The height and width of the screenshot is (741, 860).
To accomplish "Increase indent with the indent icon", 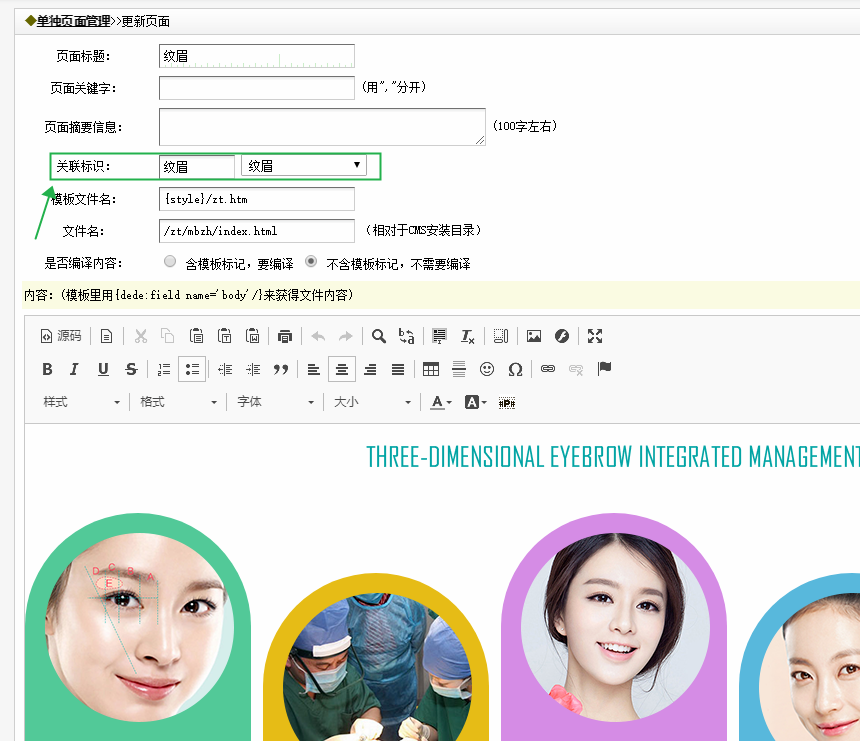I will tap(253, 369).
